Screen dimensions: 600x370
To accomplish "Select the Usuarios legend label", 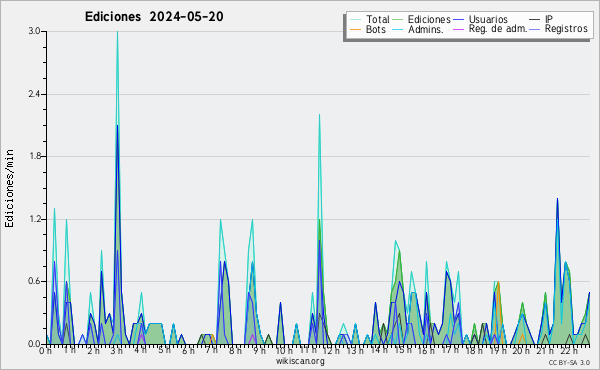I will point(488,19).
